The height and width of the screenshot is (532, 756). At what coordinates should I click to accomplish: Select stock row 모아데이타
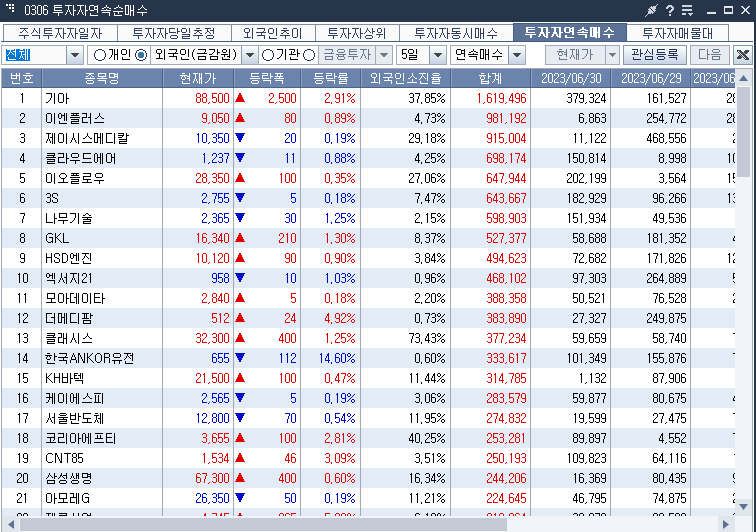click(x=368, y=298)
